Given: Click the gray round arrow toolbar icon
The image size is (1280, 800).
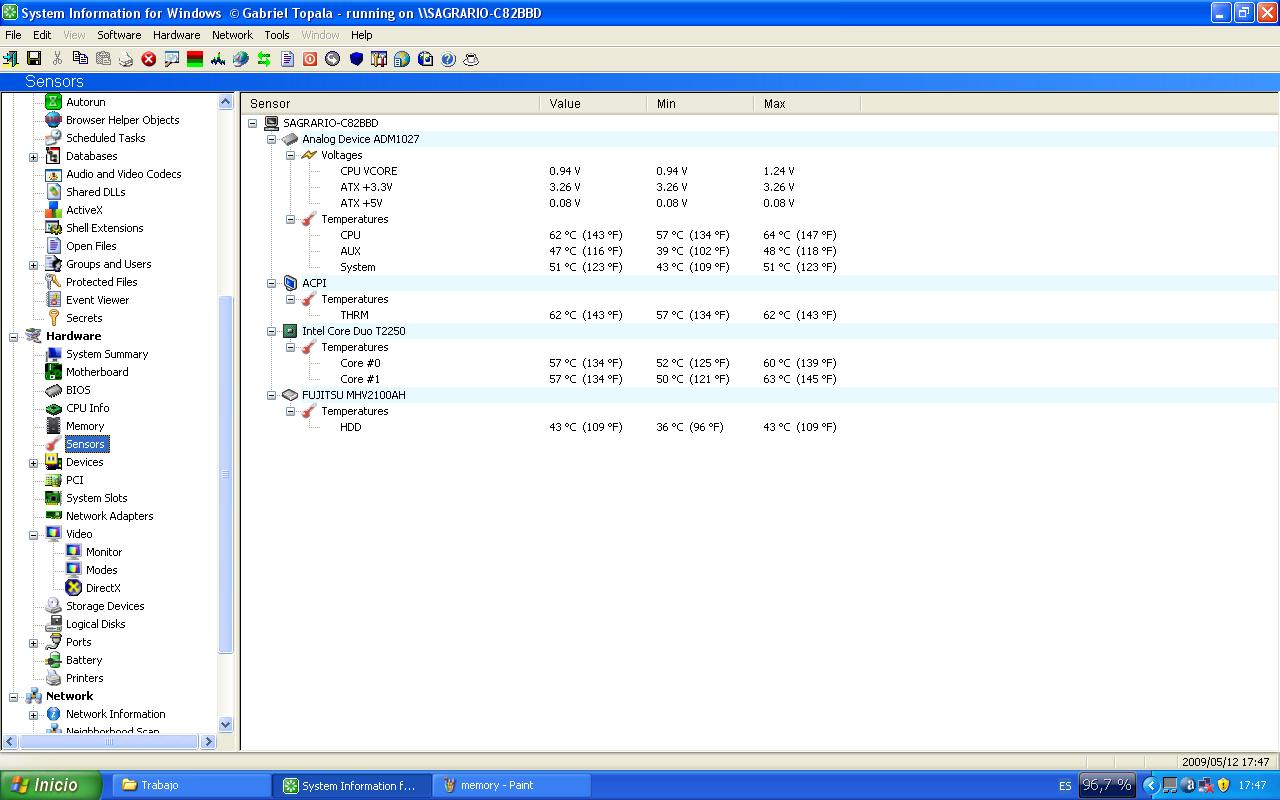Looking at the screenshot, I should (x=333, y=59).
